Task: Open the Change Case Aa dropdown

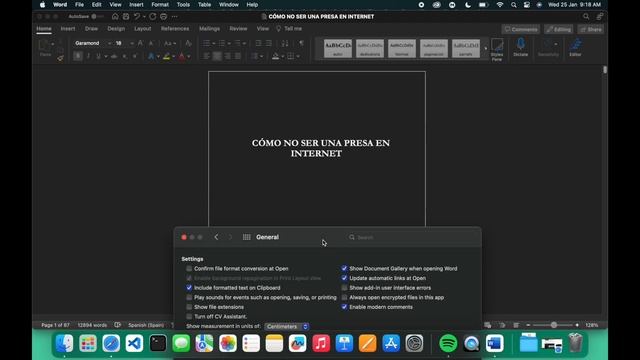Action: point(169,43)
